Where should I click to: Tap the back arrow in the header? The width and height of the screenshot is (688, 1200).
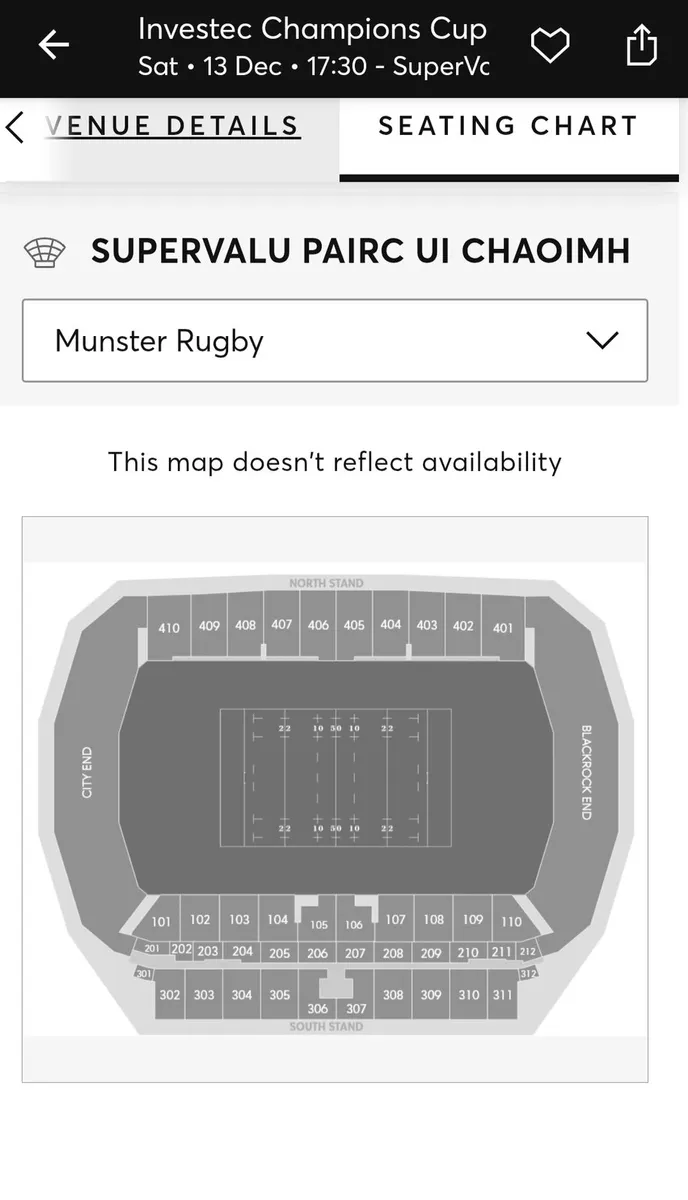pos(53,44)
